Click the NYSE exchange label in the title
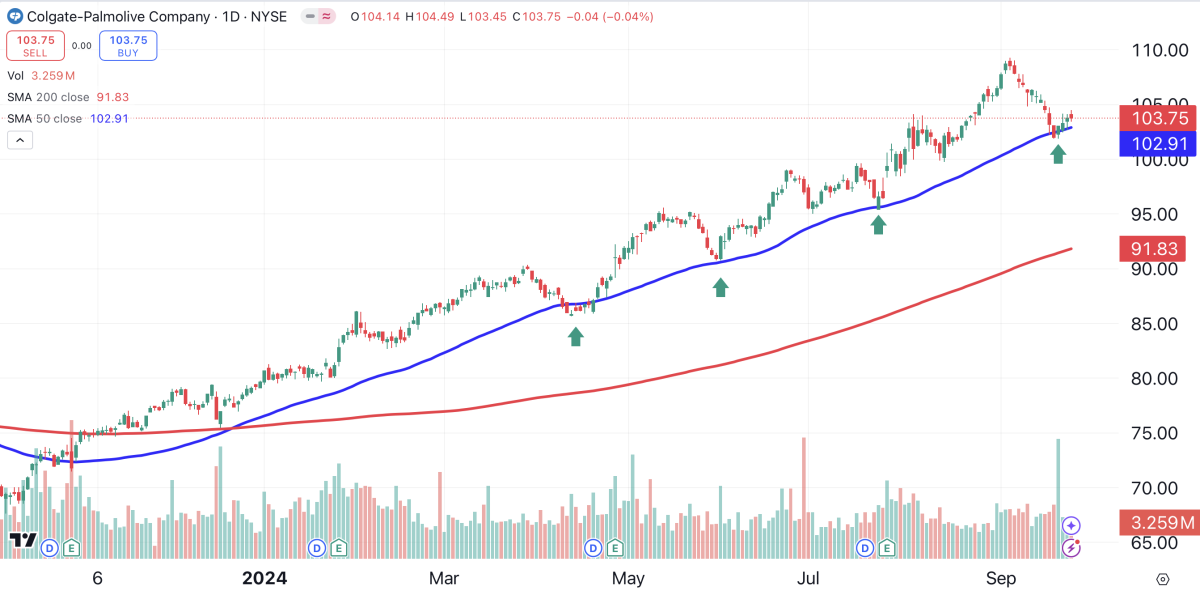This screenshot has height=595, width=1200. pyautogui.click(x=271, y=16)
